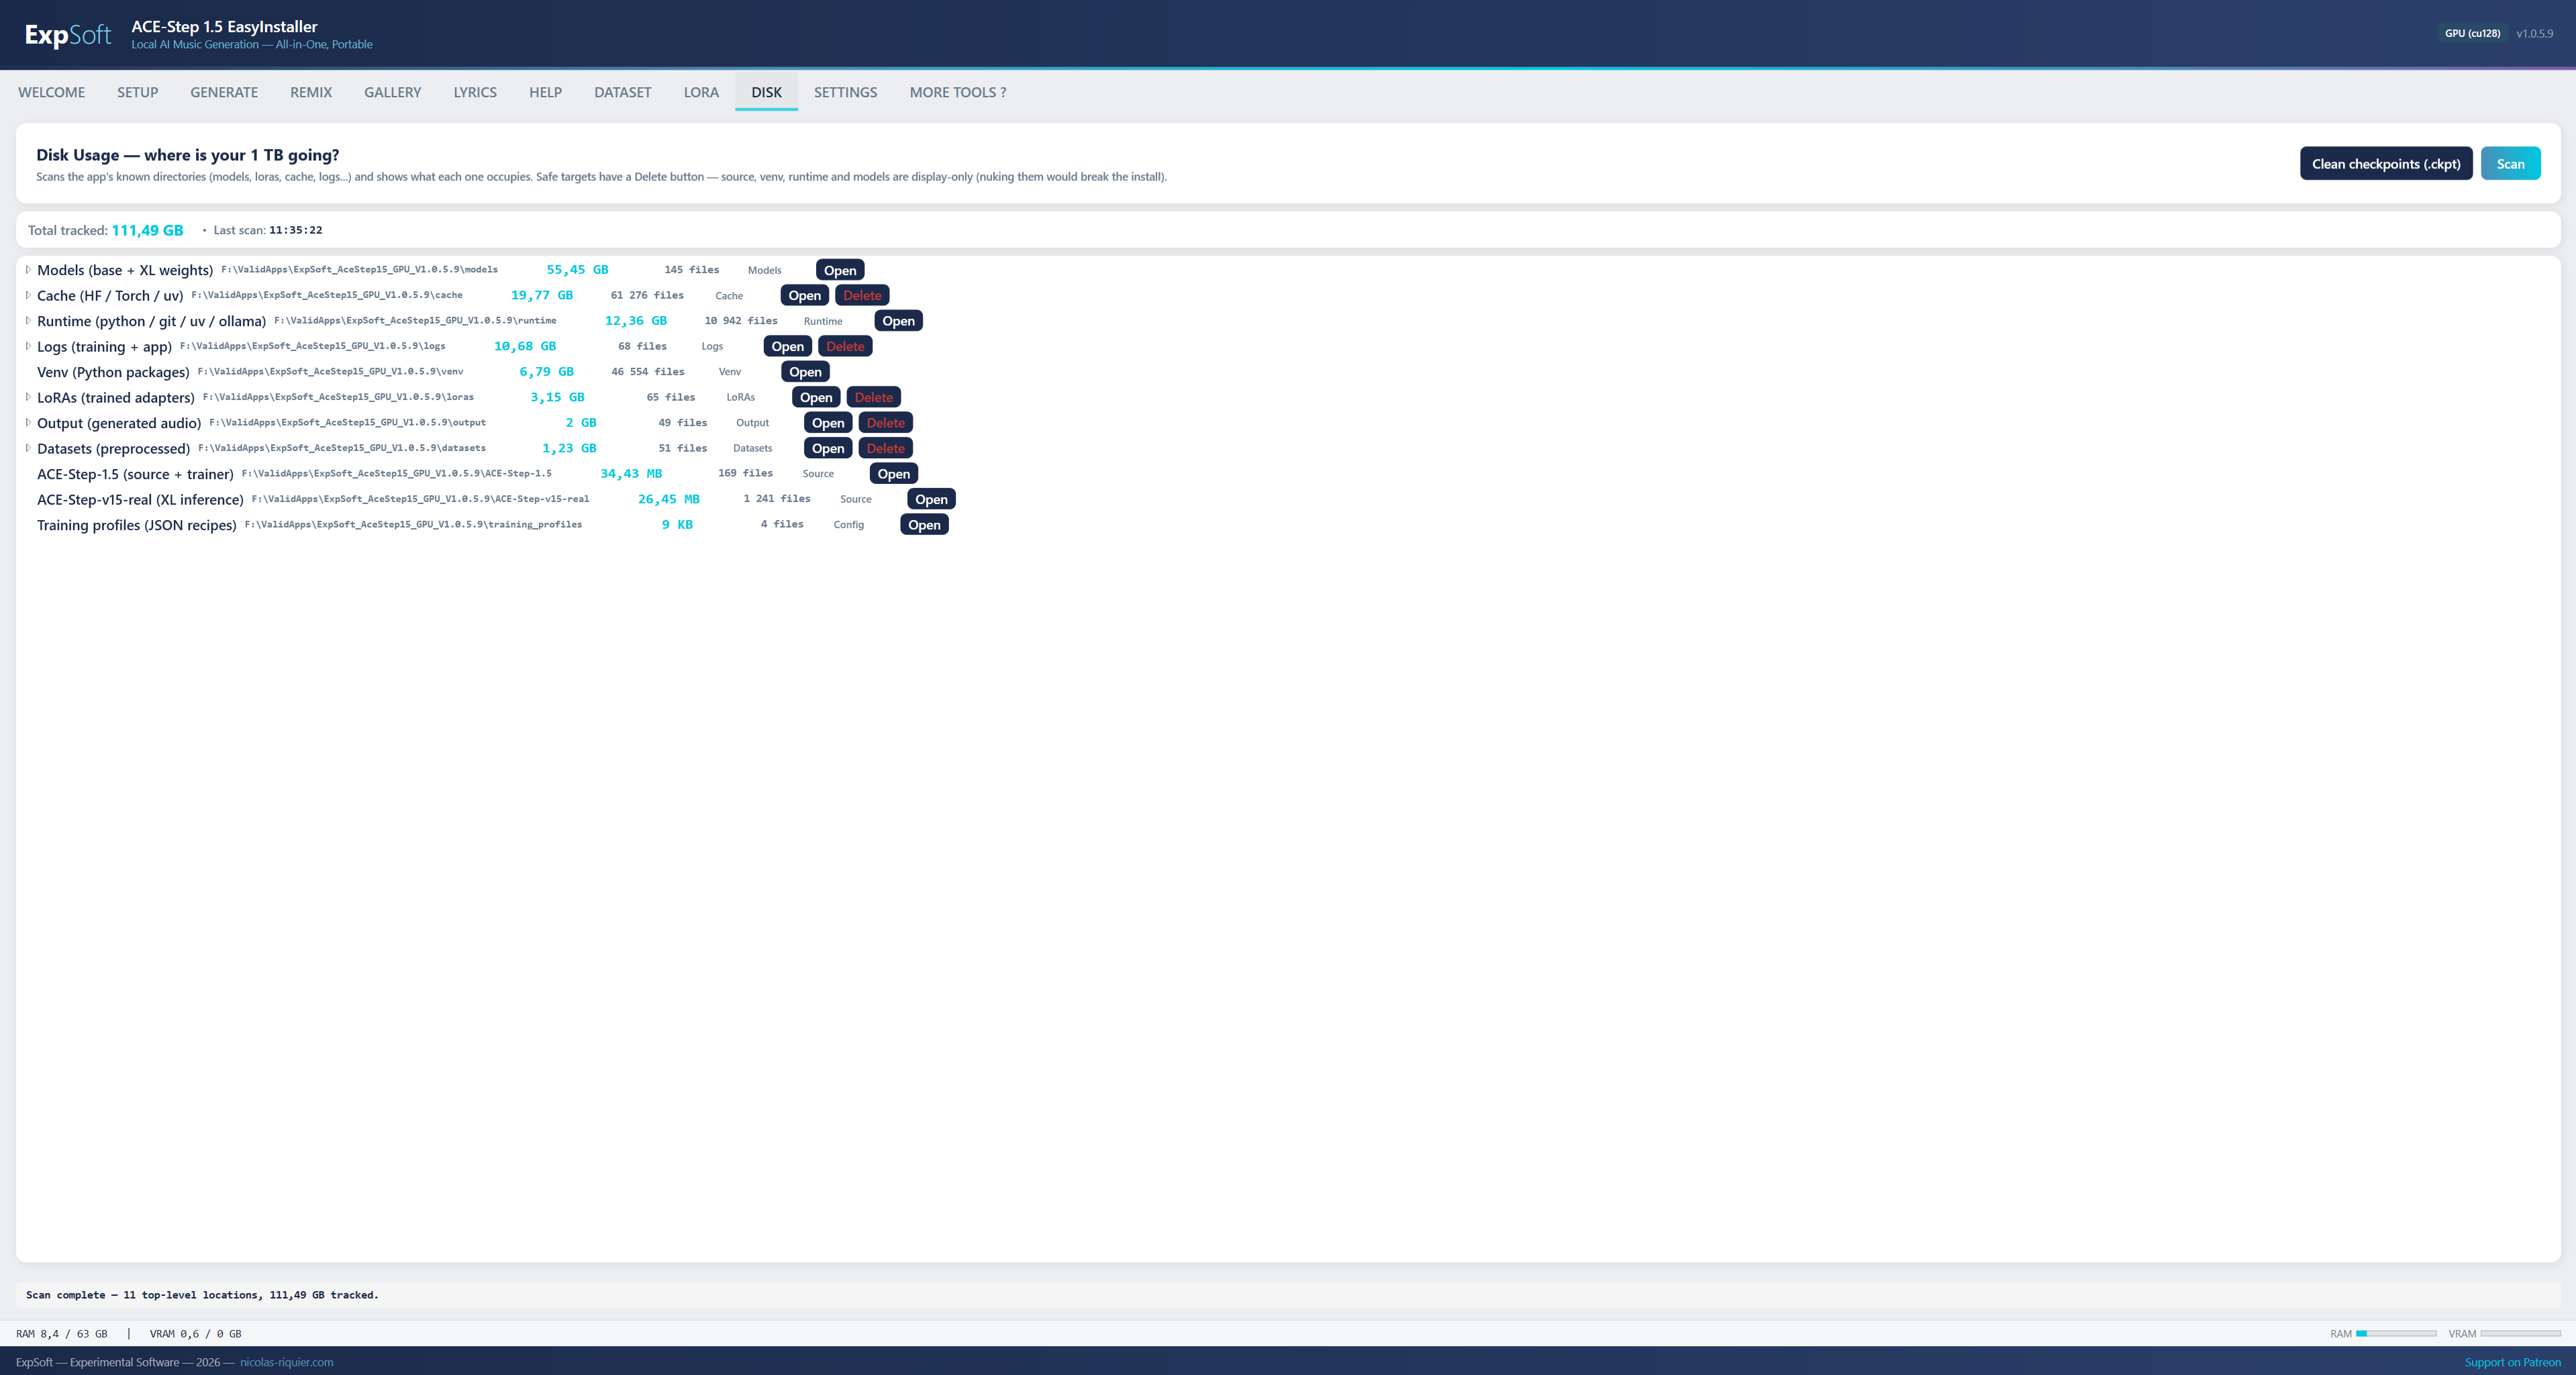Click the VRAM 0,6 / 0 GB readout

pos(195,1334)
